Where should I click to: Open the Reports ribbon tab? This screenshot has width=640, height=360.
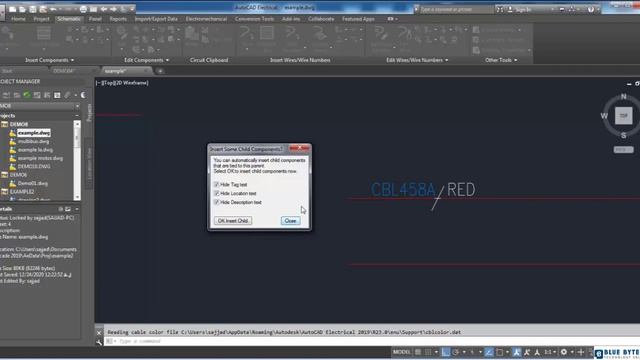point(118,19)
